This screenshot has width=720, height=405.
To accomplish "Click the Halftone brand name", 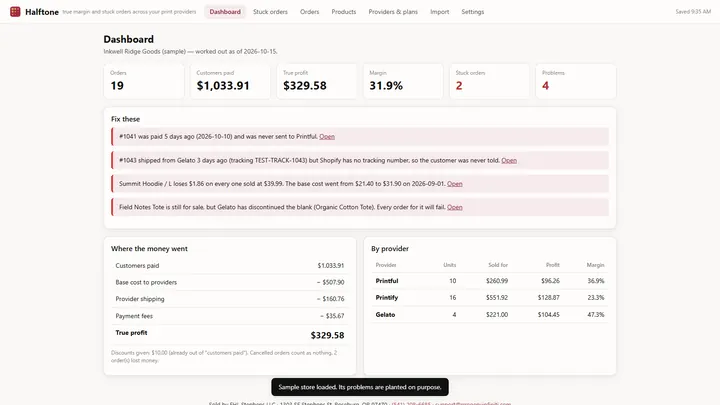I will click(x=42, y=12).
